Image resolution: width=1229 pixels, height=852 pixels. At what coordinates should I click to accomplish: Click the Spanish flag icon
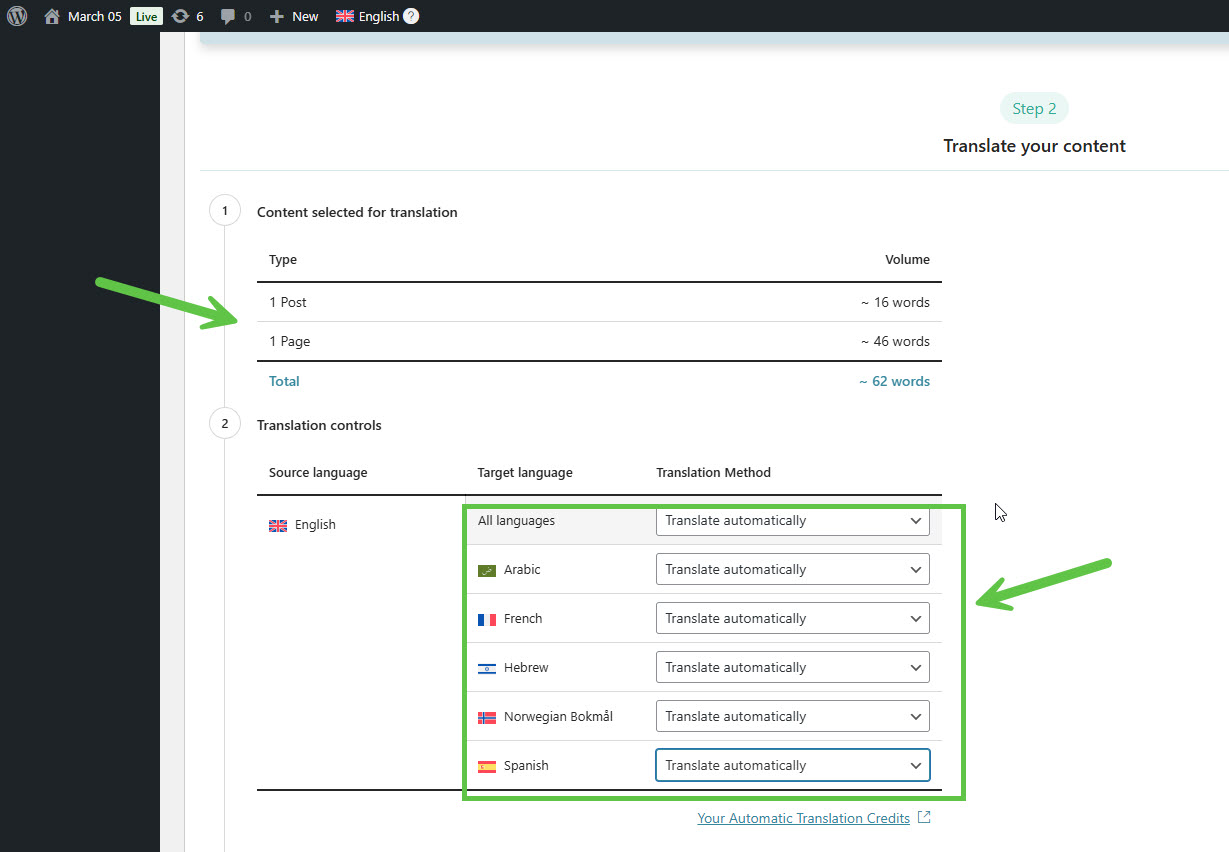click(487, 766)
